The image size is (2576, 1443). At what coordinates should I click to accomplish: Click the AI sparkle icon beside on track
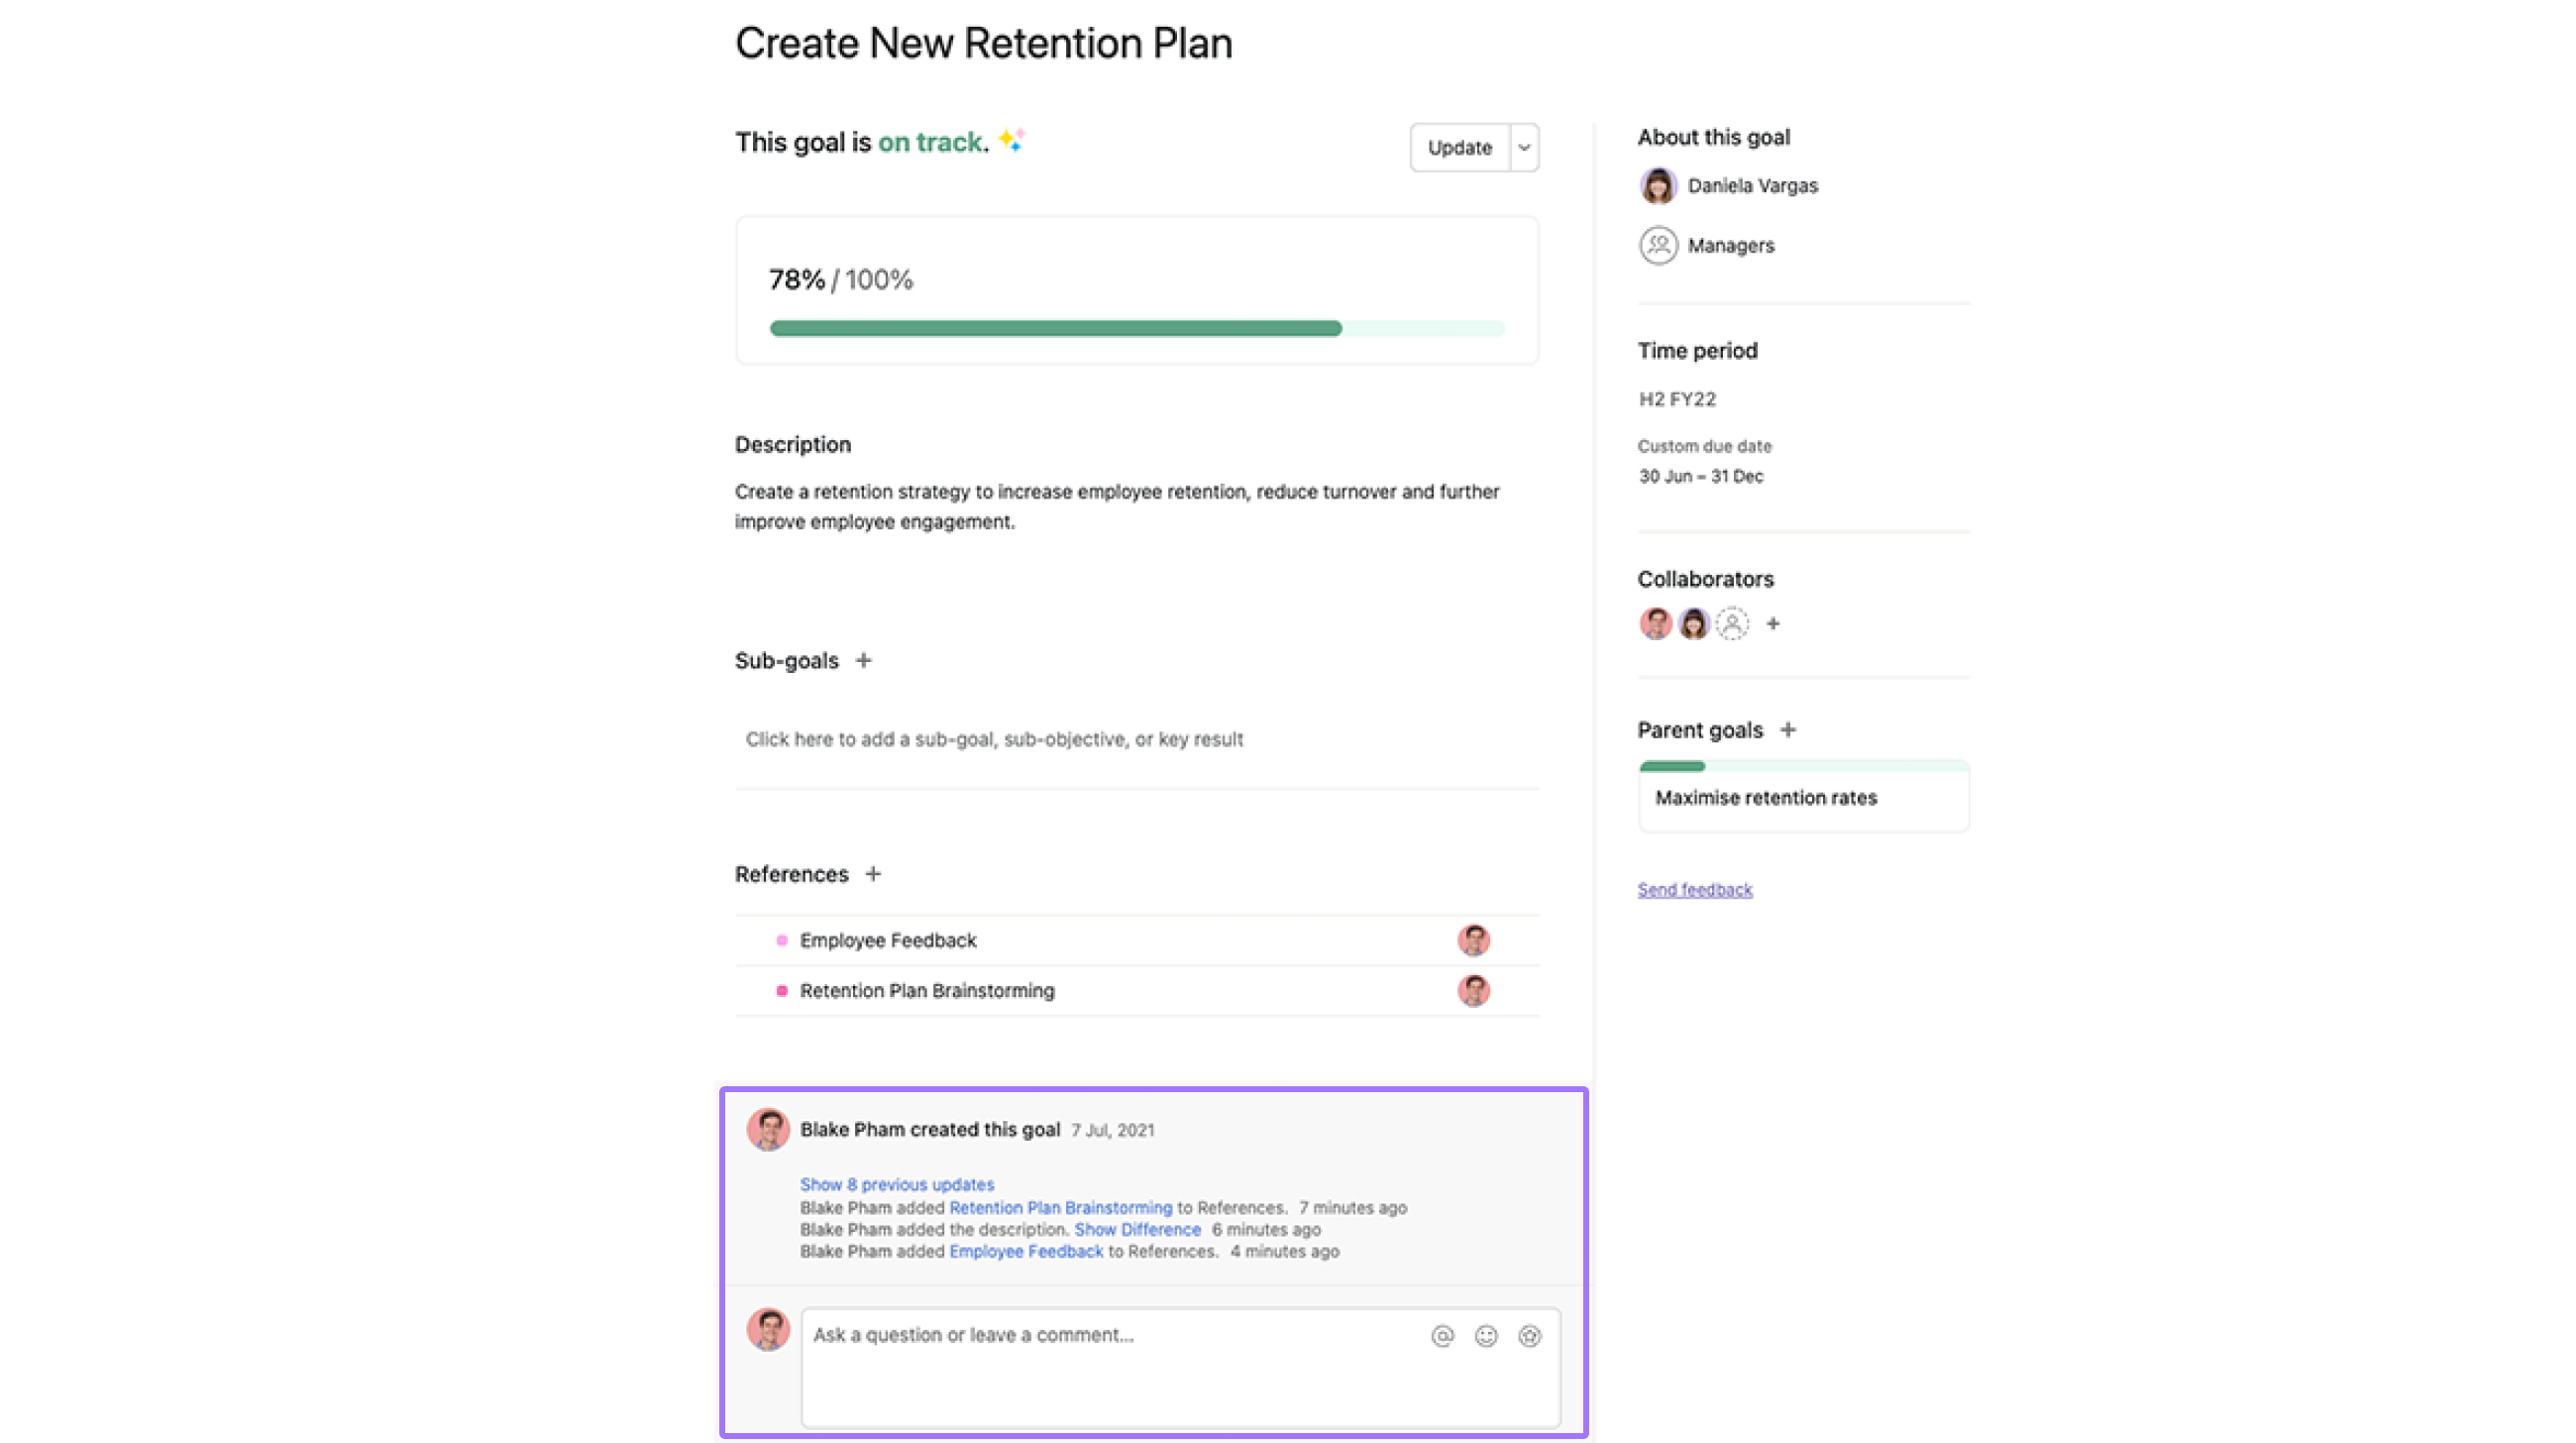coord(1011,141)
